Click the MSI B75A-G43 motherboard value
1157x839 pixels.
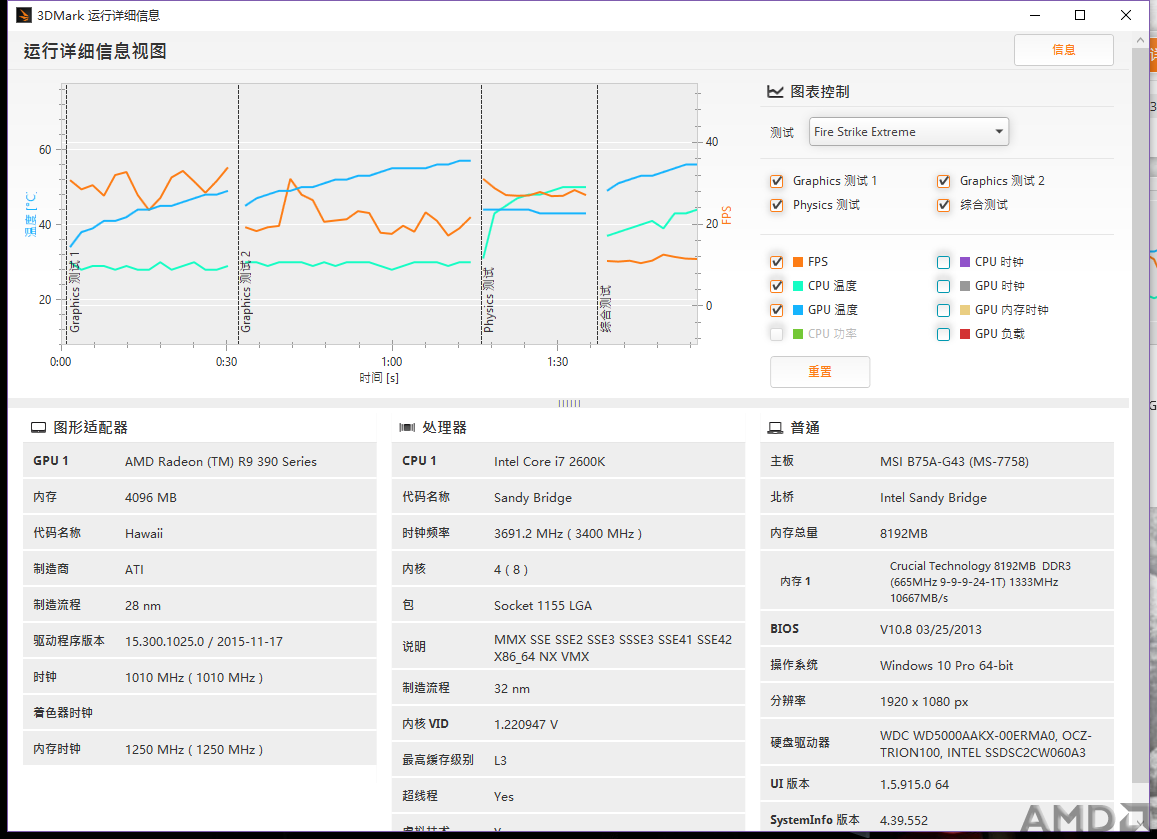coord(954,461)
